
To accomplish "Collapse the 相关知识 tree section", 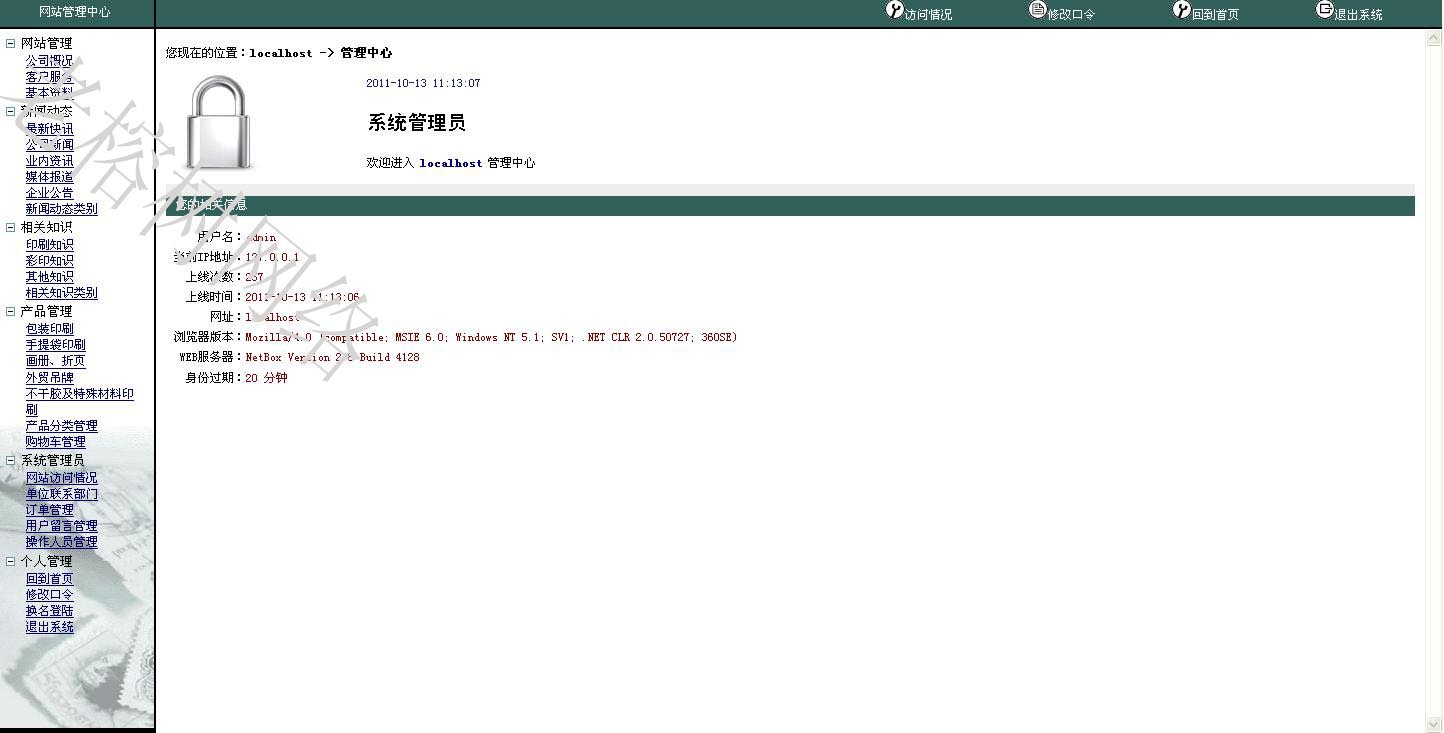I will (x=11, y=227).
